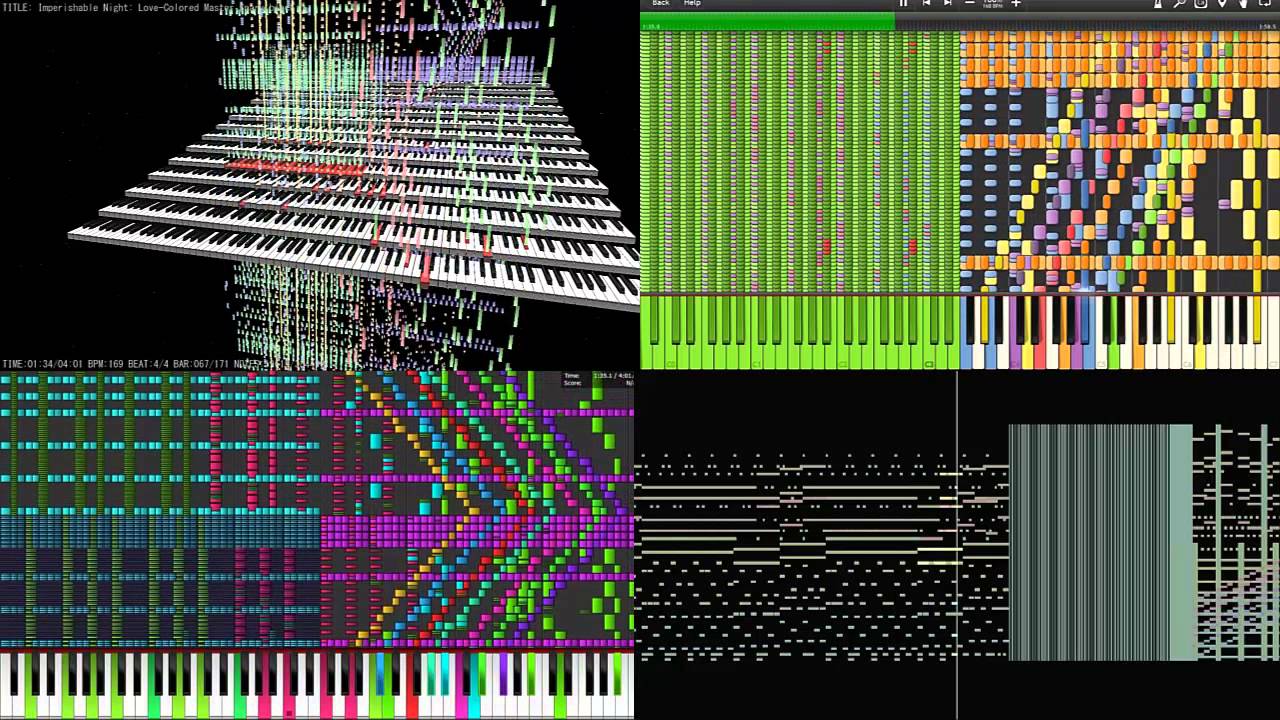Open the hand selection icon
The width and height of the screenshot is (1280, 720).
[x=1243, y=4]
